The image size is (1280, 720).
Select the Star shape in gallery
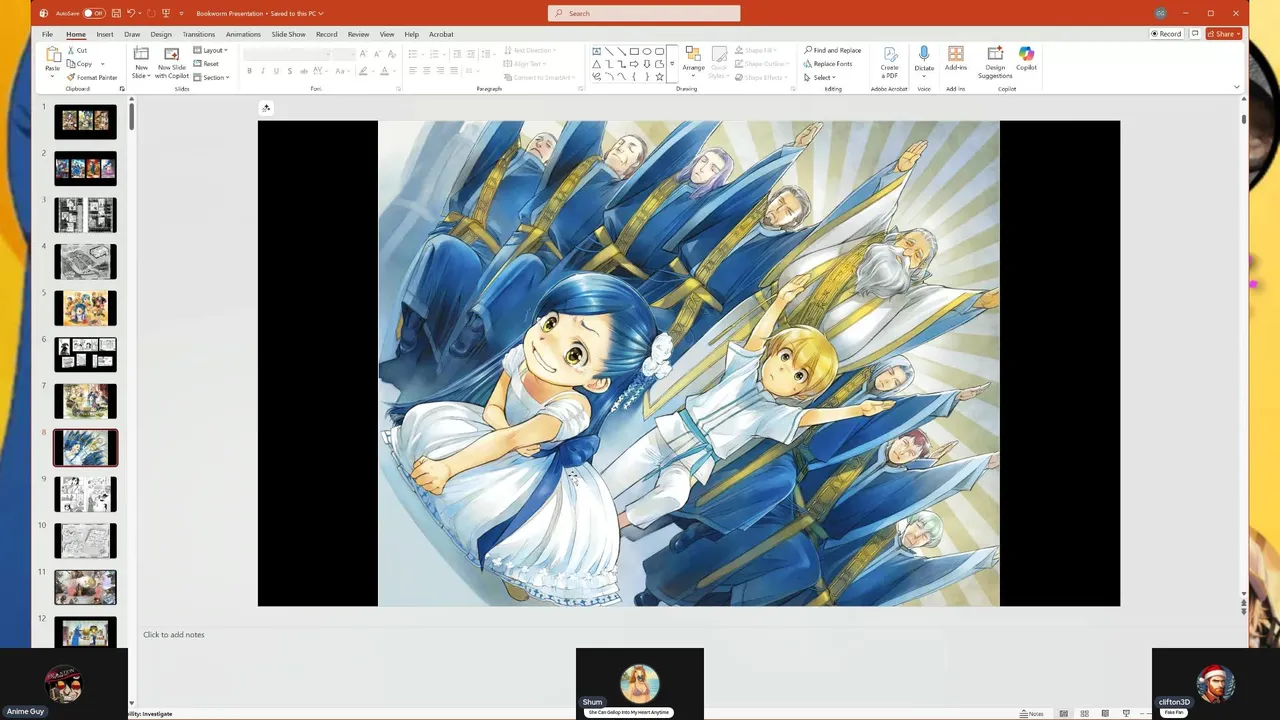659,76
